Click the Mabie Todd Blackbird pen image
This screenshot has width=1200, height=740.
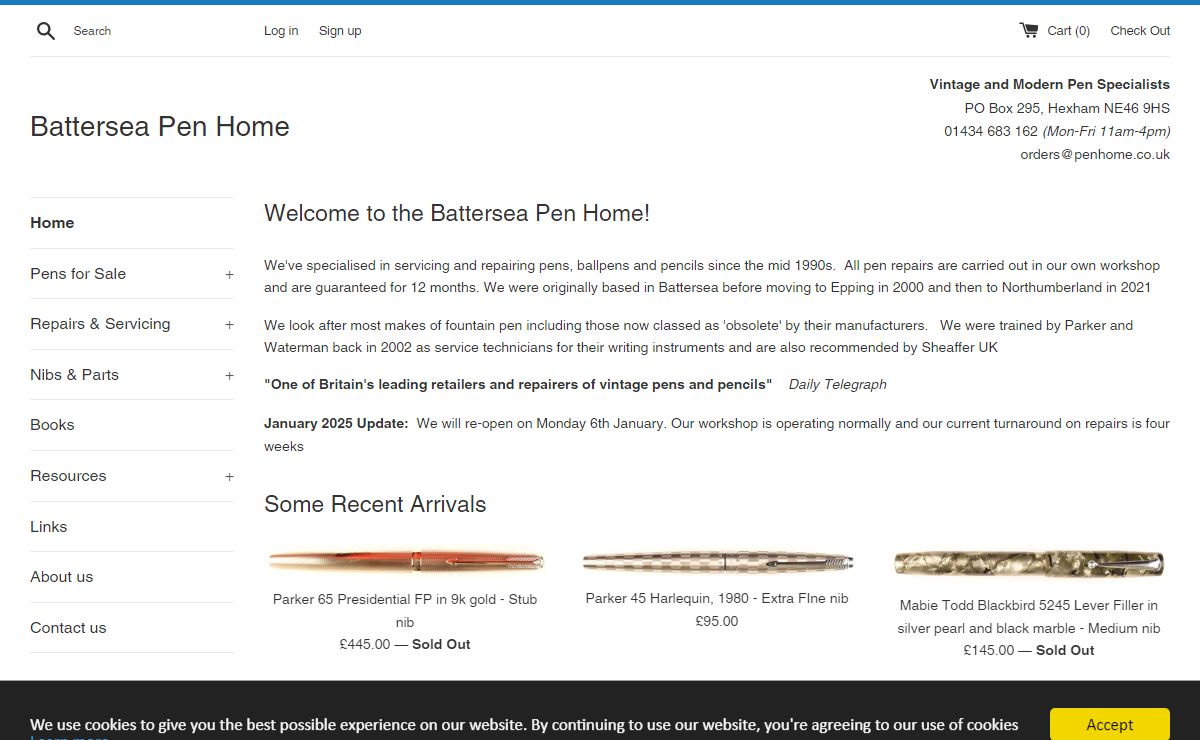(1028, 563)
